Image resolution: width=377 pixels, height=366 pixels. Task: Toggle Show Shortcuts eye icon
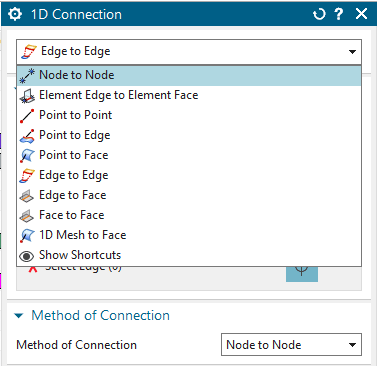pos(27,256)
